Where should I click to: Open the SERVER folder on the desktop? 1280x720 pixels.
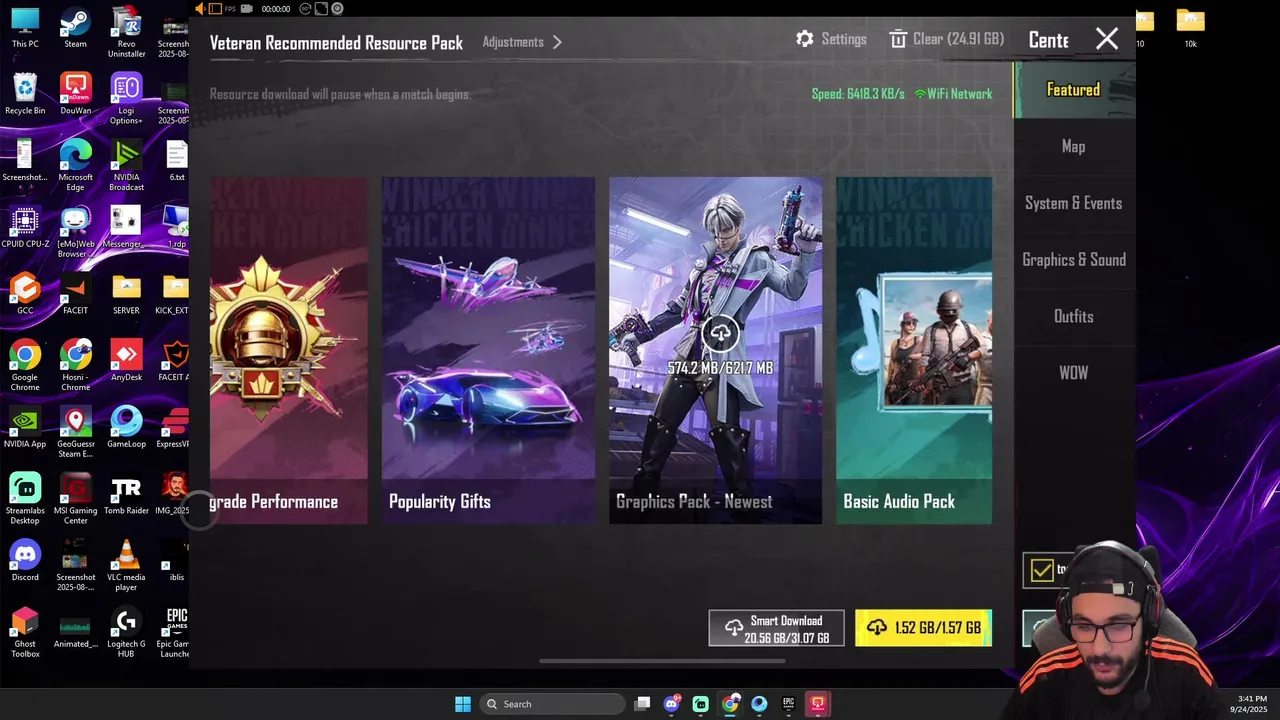(126, 295)
